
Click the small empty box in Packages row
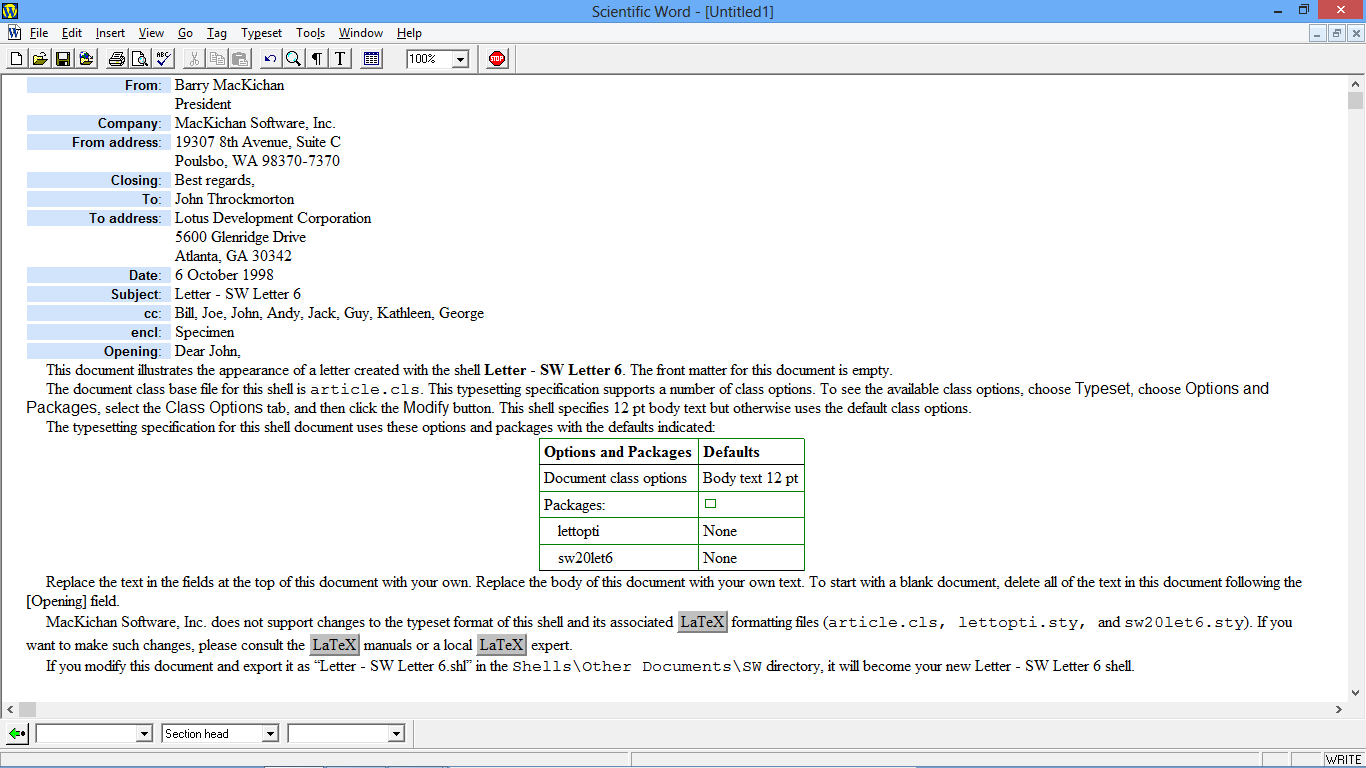[710, 504]
